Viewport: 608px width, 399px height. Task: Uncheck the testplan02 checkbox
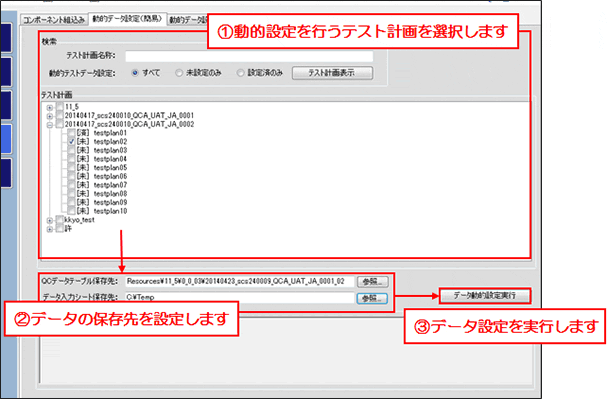[x=71, y=142]
